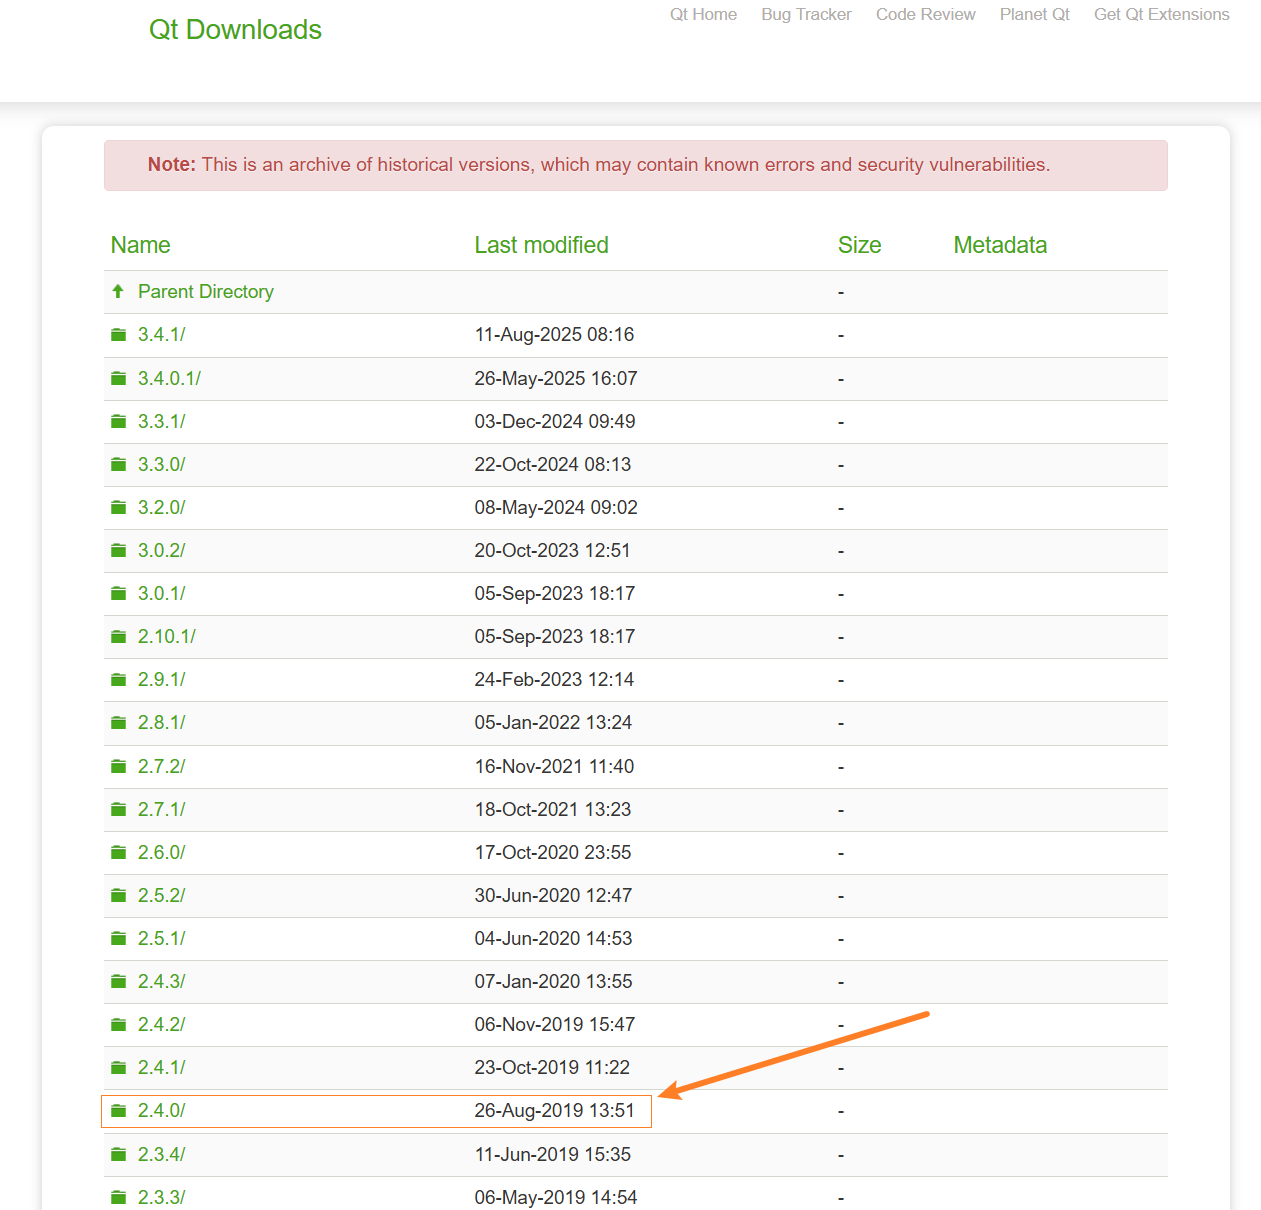Image resolution: width=1261 pixels, height=1210 pixels.
Task: Open the 2.3.3/ directory link
Action: point(162,1197)
